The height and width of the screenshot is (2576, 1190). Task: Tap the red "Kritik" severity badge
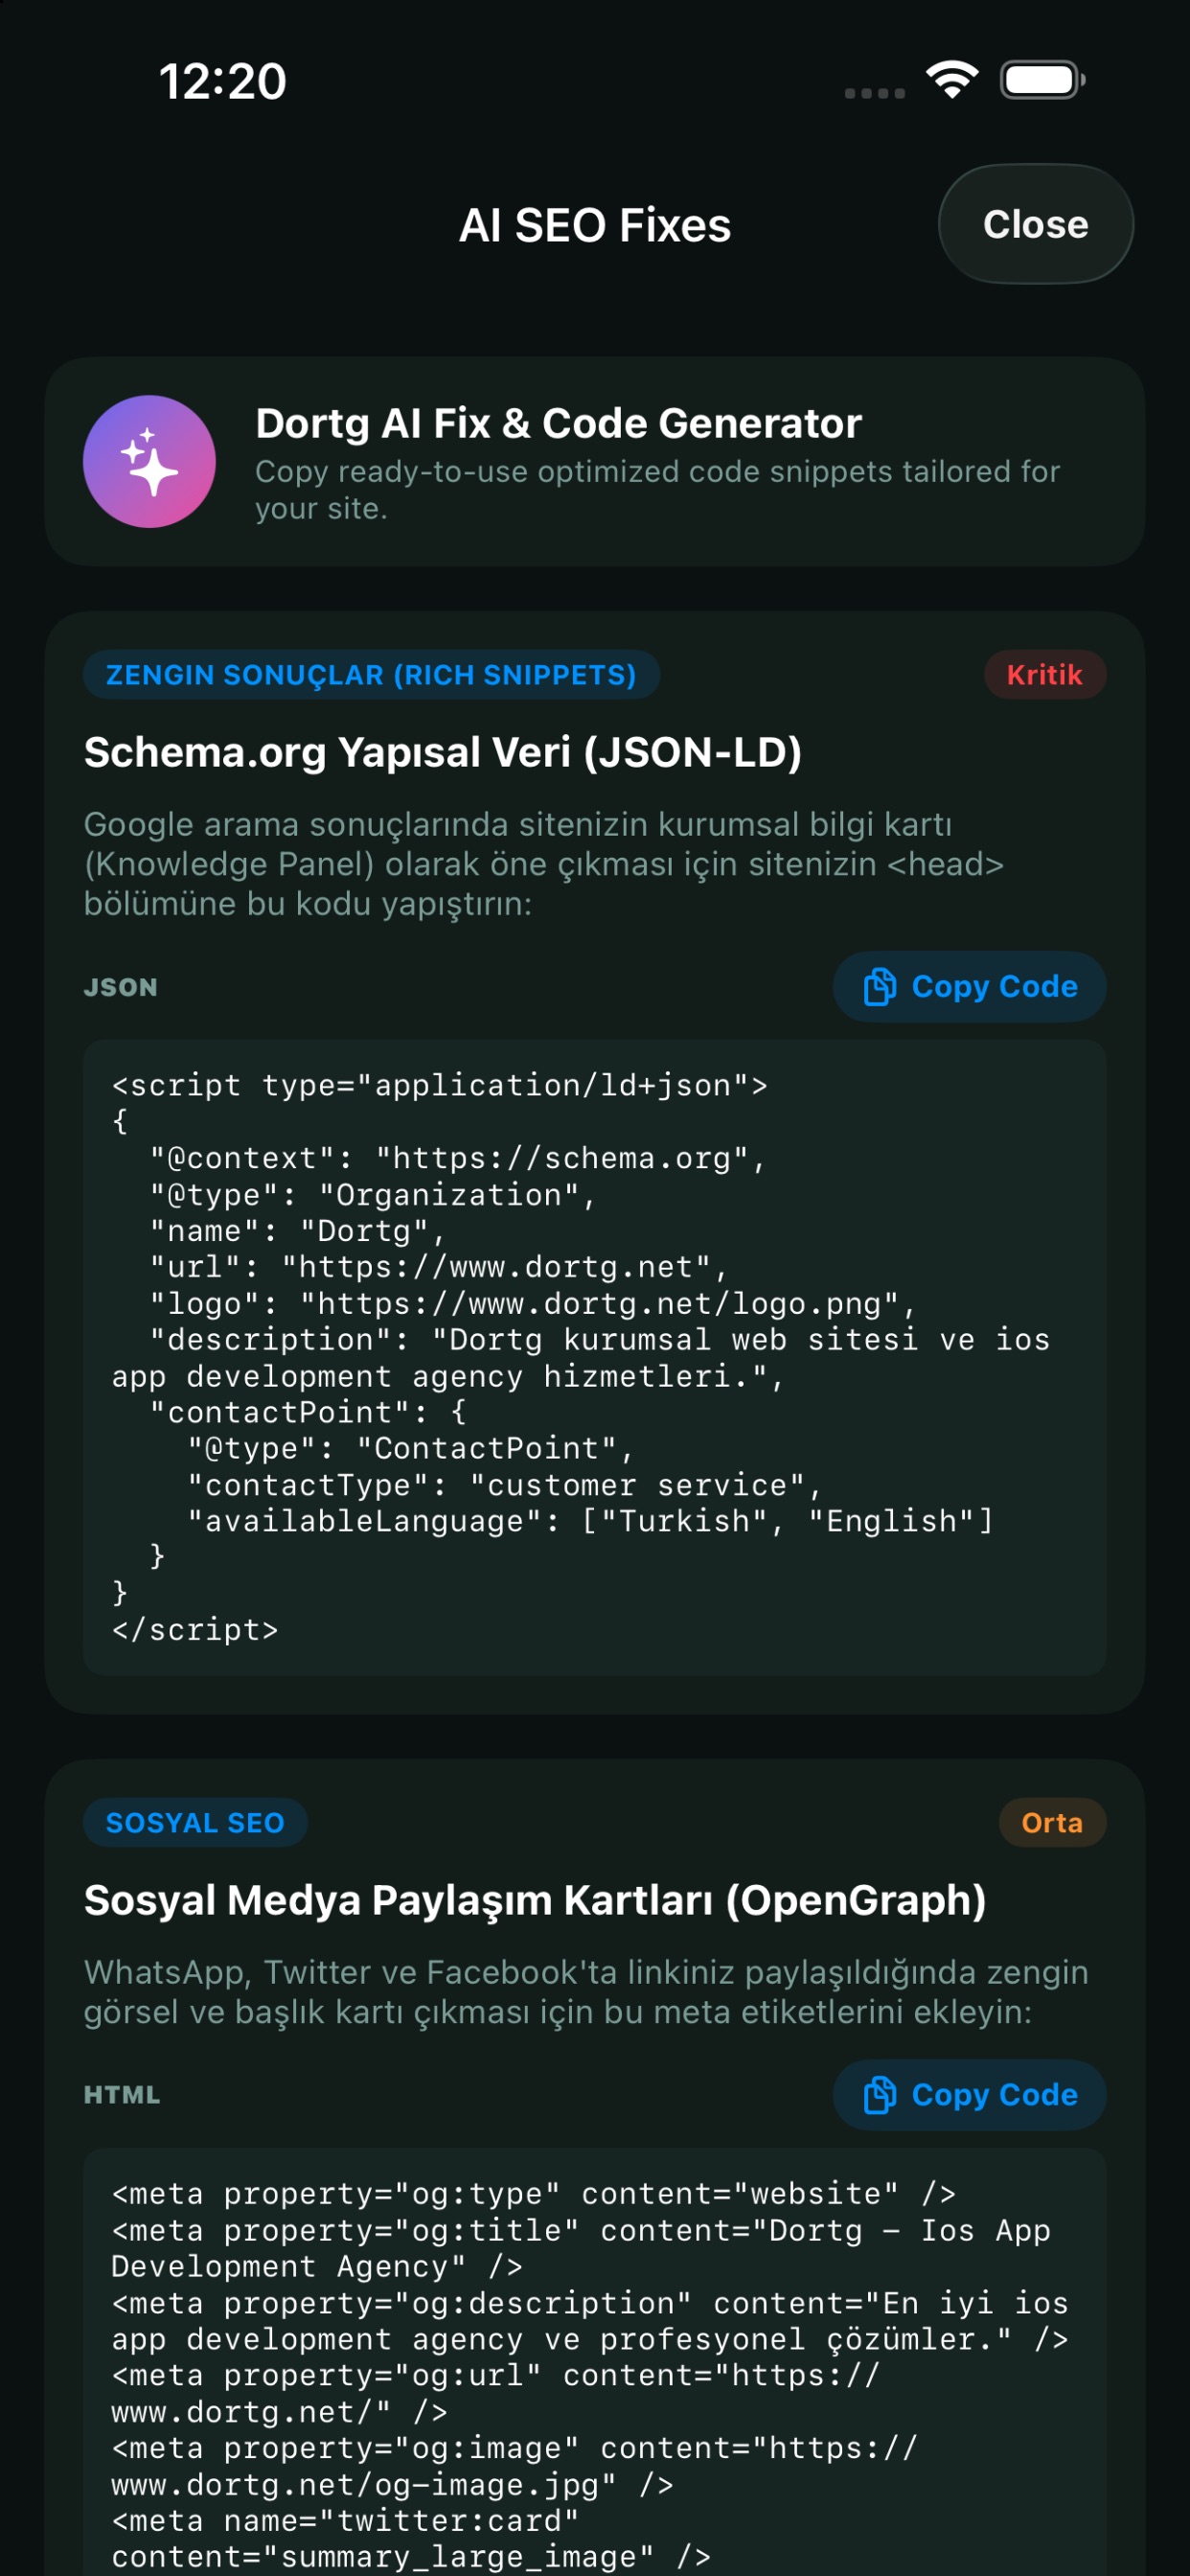(x=1044, y=675)
